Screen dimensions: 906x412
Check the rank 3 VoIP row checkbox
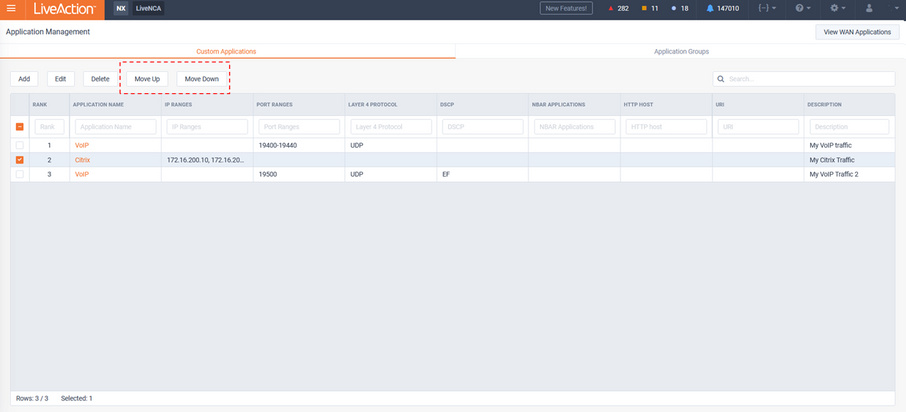pos(20,174)
